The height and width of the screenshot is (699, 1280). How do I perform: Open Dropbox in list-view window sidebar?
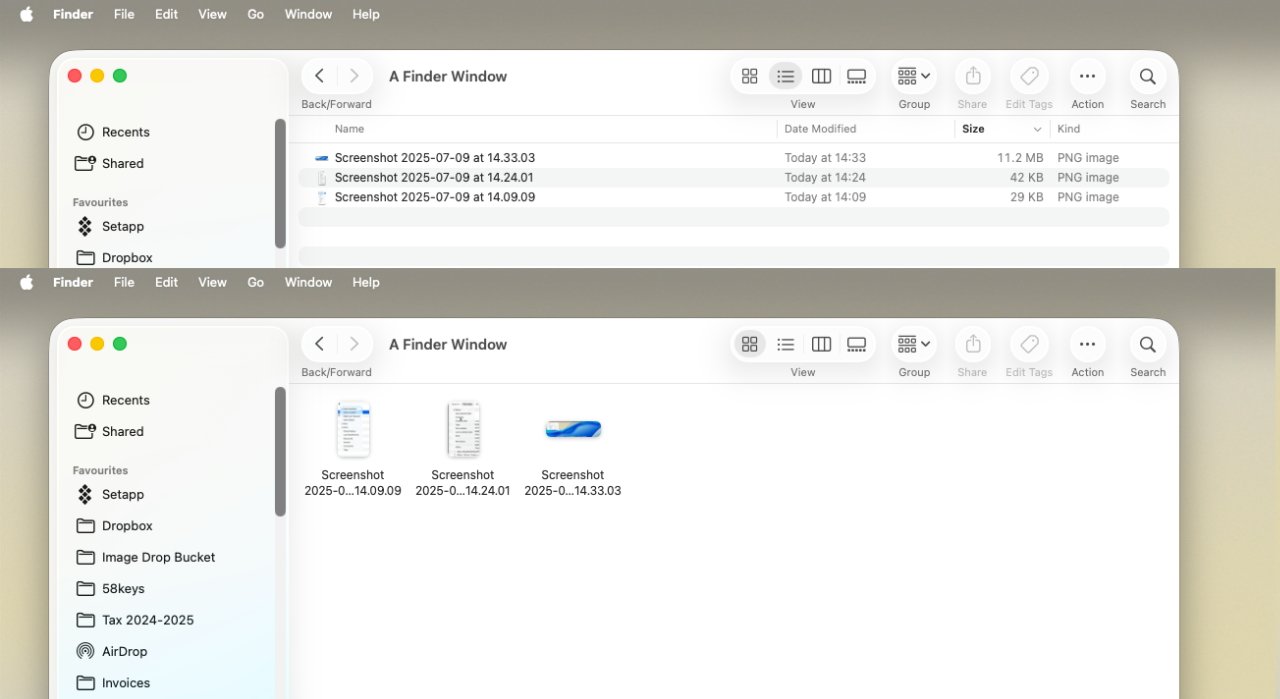115,257
